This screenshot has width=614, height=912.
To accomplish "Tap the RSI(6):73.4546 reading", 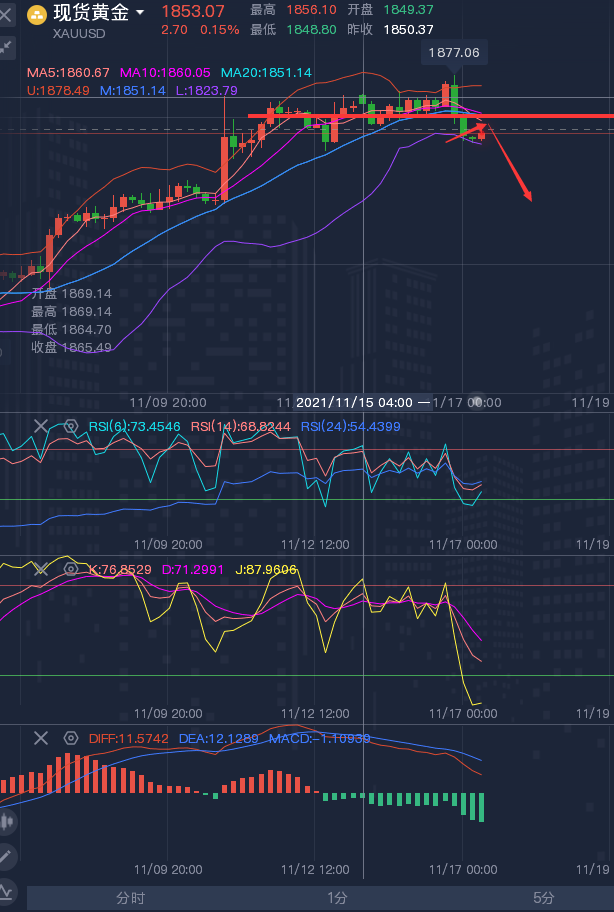I will [x=134, y=427].
